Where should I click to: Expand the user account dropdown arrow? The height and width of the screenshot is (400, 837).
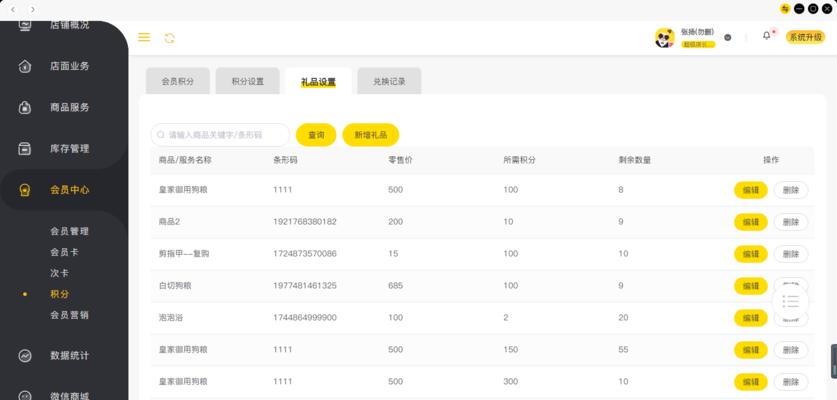728,37
